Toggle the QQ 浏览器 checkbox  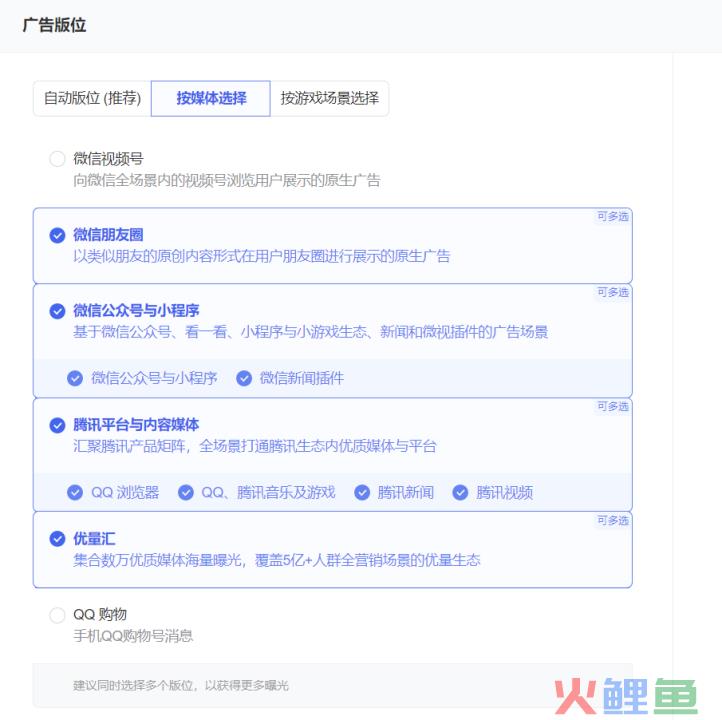click(75, 493)
